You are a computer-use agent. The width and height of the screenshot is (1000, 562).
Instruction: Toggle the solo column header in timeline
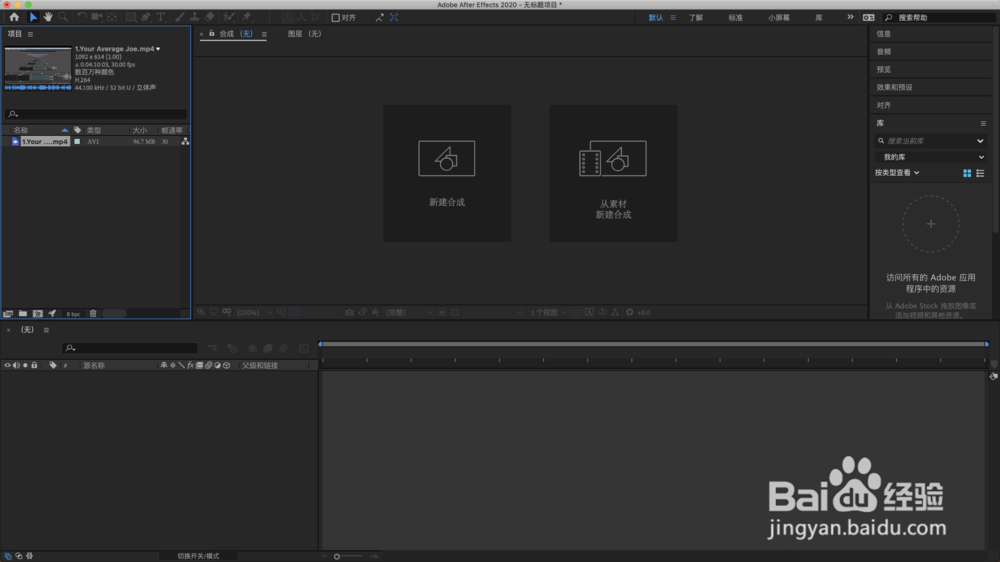(x=25, y=366)
